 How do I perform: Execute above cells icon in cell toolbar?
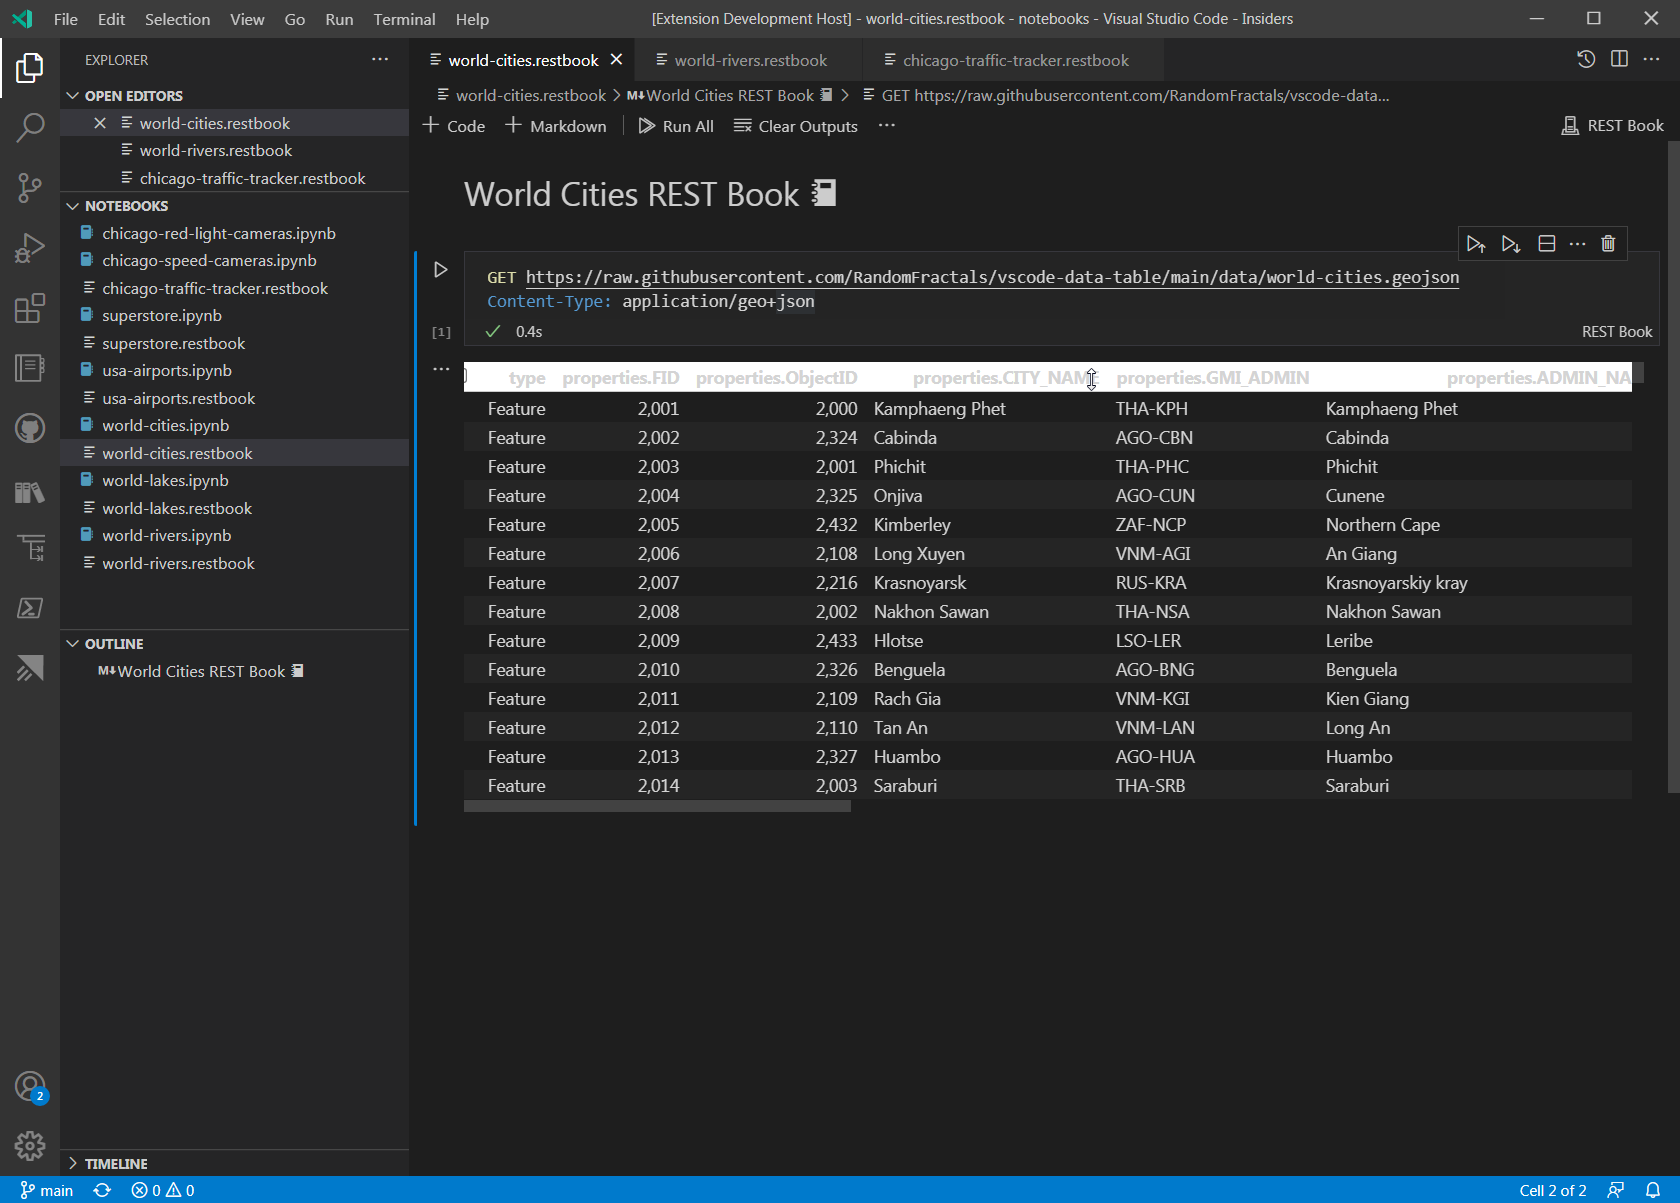point(1475,244)
